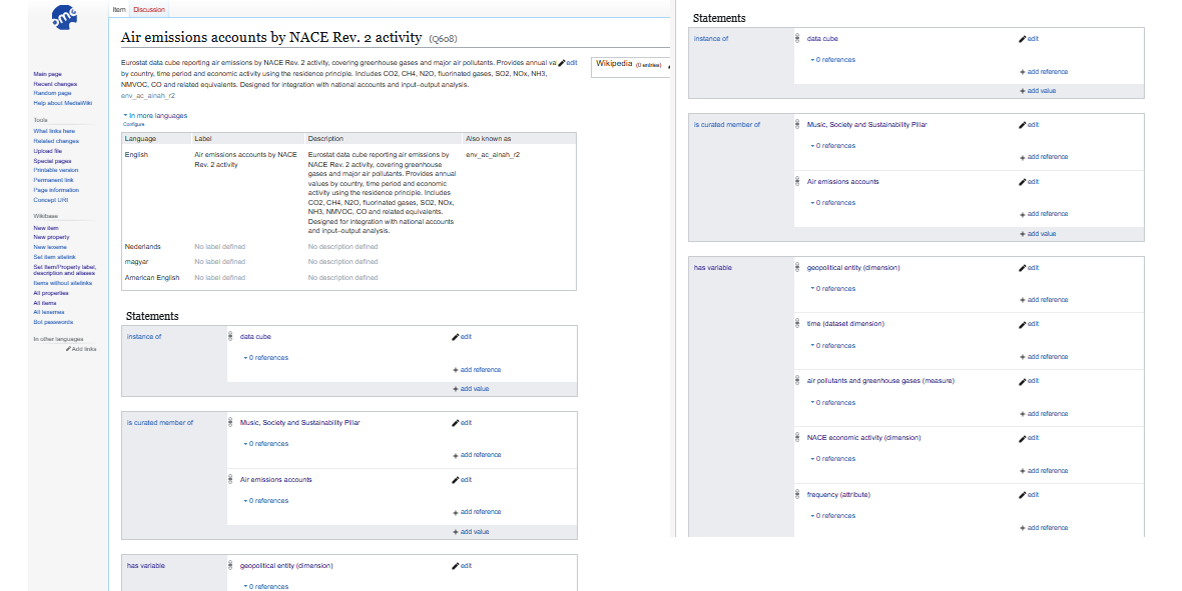1182x591 pixels.
Task: Click the edit pencil beside the item description
Action: [567, 62]
